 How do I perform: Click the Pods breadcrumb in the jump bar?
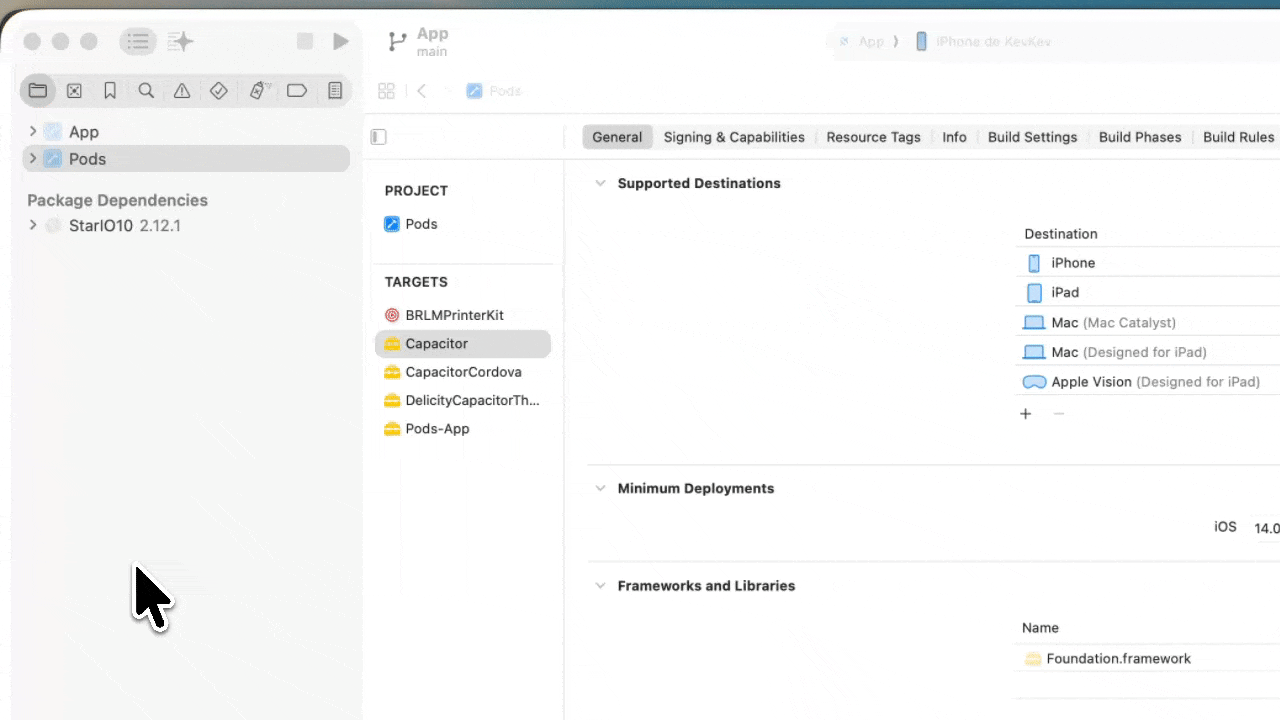tap(494, 91)
